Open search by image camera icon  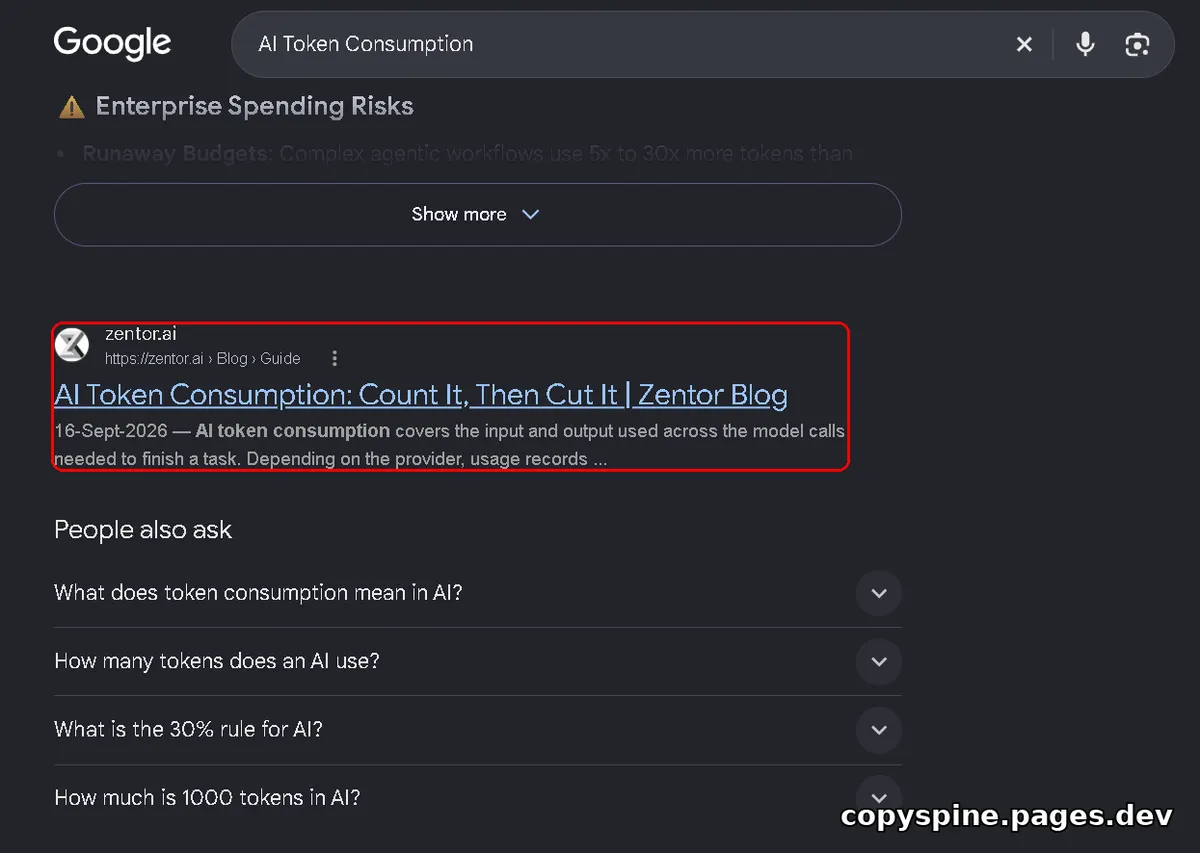tap(1137, 44)
